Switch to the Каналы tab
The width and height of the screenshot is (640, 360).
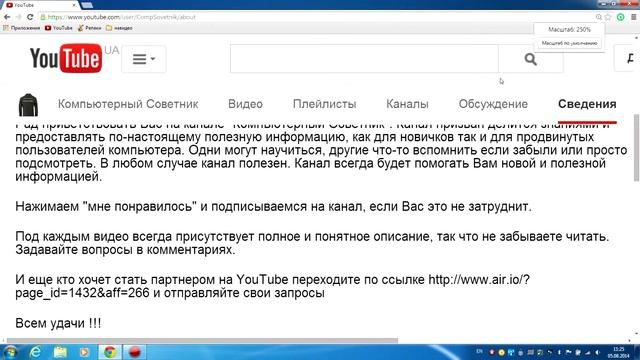[407, 104]
